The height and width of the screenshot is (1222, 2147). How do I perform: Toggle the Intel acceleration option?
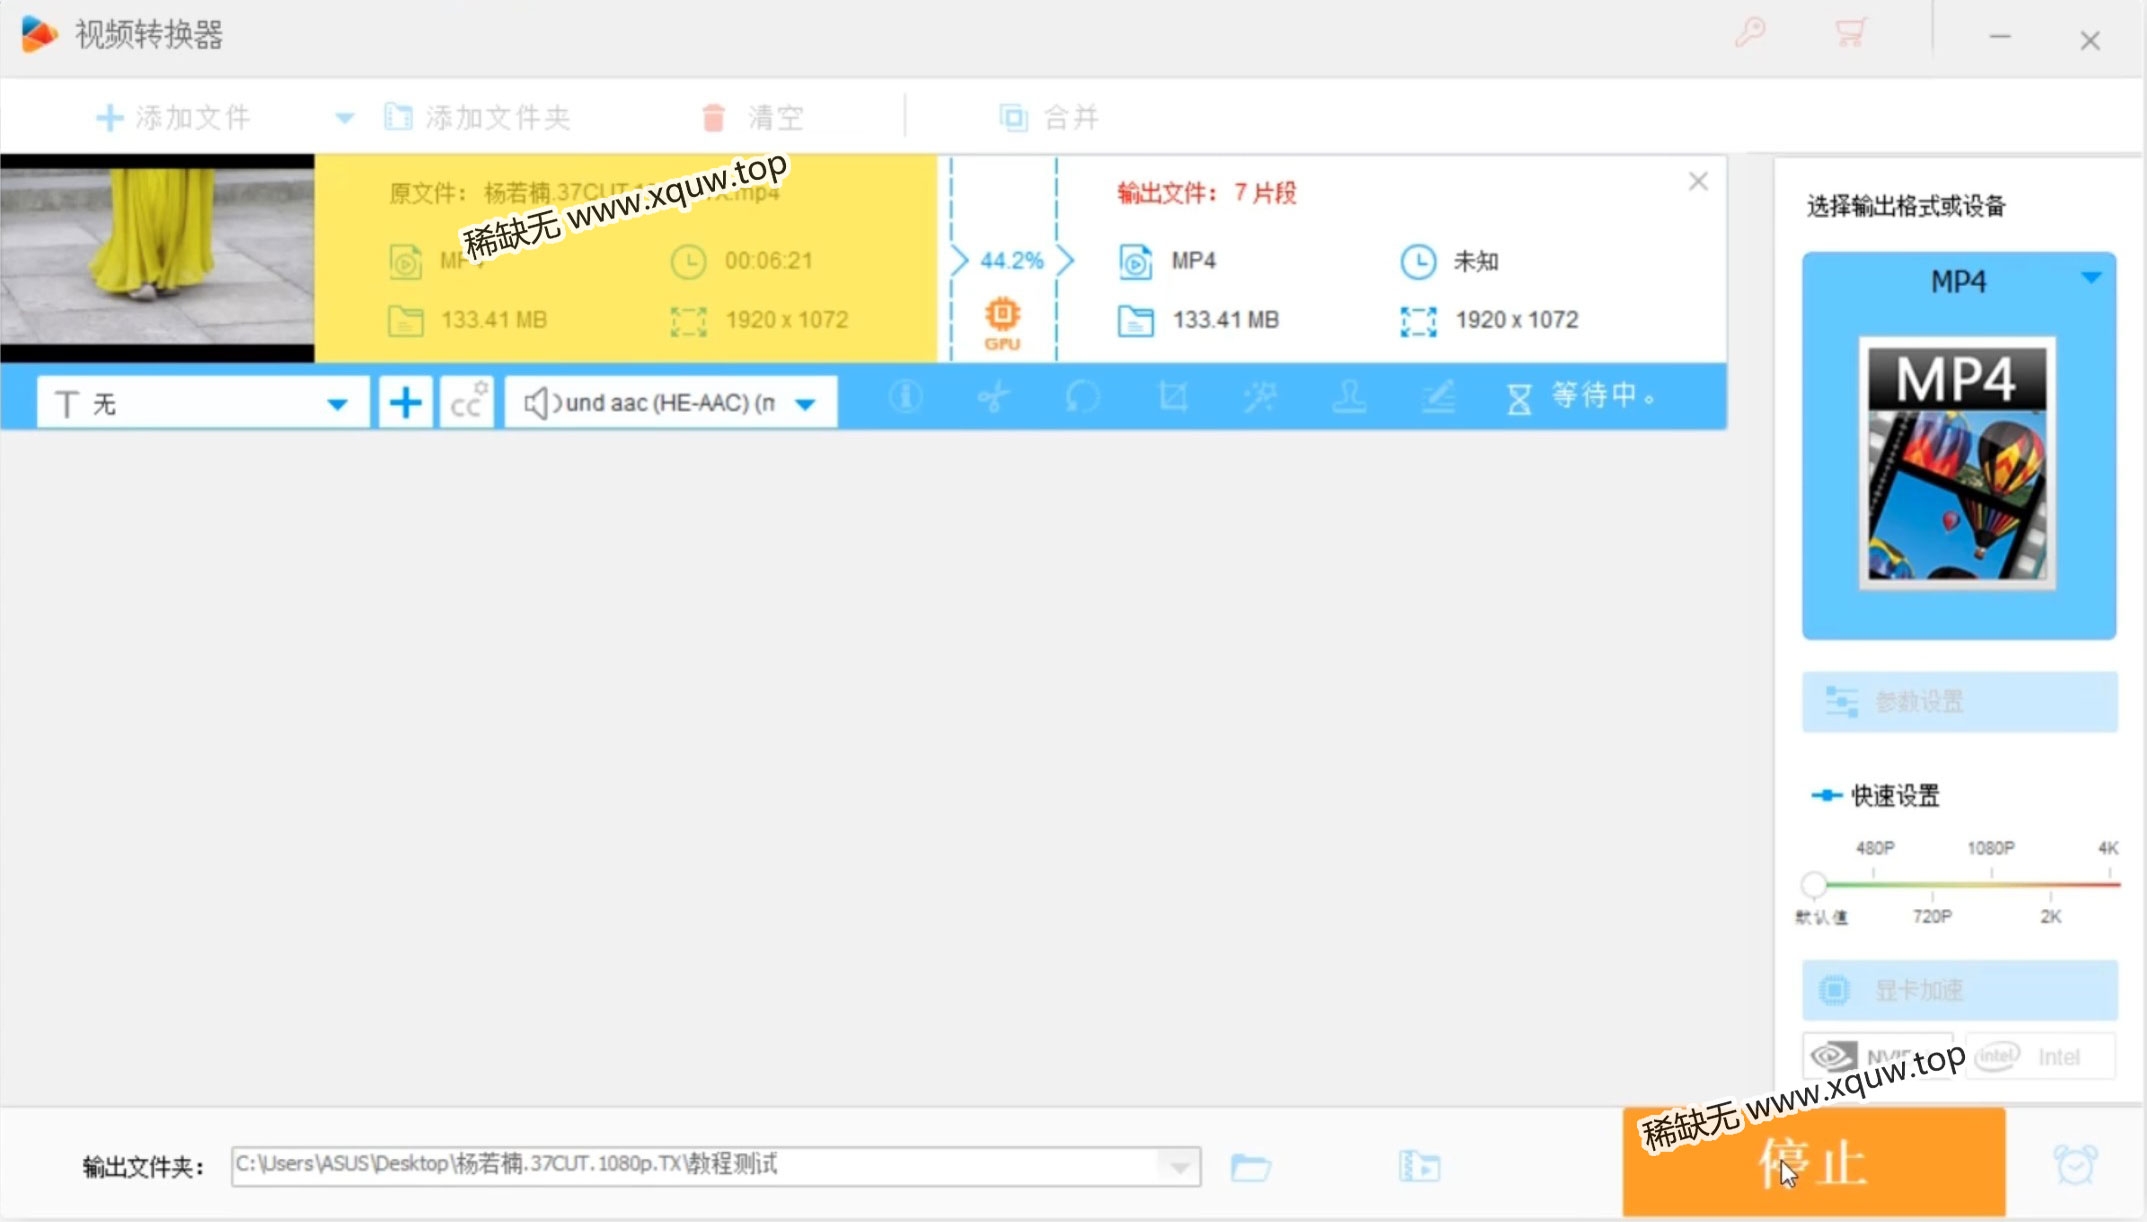tap(2040, 1057)
